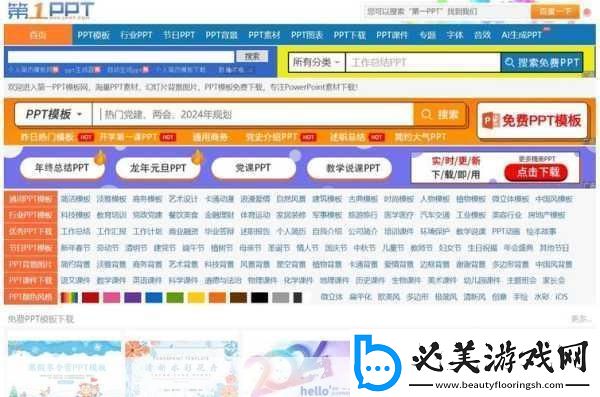The height and width of the screenshot is (397, 600).
Task: Open the 党课PPT pill button
Action: (253, 168)
